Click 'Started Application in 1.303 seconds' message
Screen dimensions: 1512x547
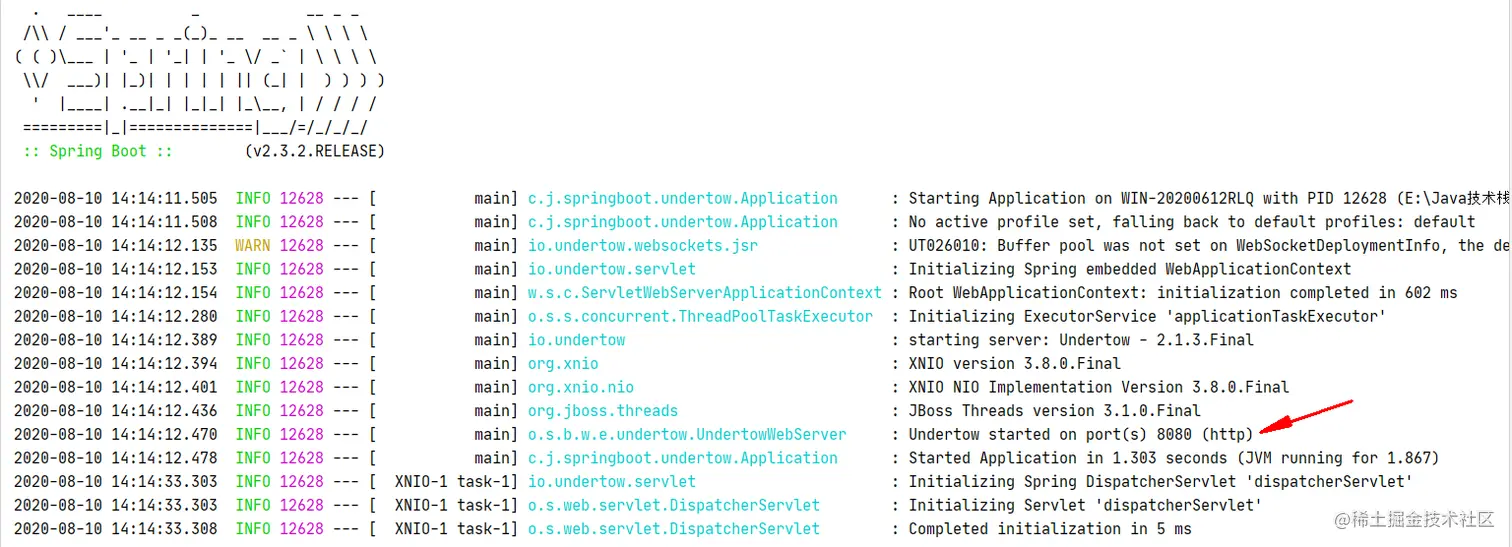pyautogui.click(x=1068, y=458)
